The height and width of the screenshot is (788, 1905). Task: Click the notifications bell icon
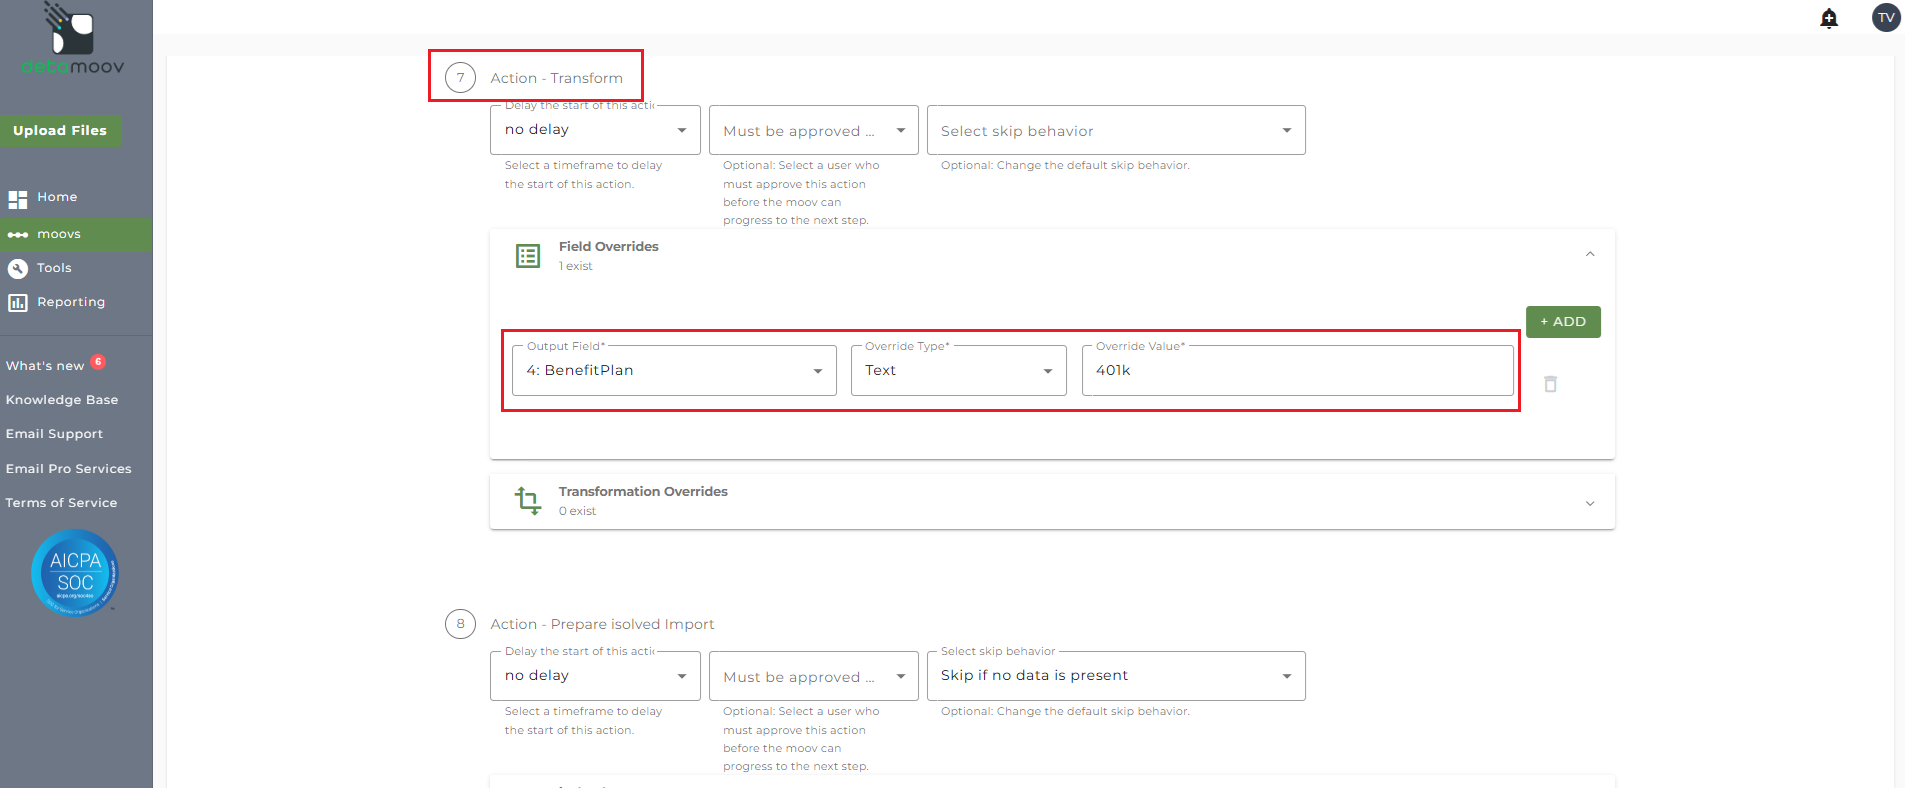pyautogui.click(x=1829, y=18)
